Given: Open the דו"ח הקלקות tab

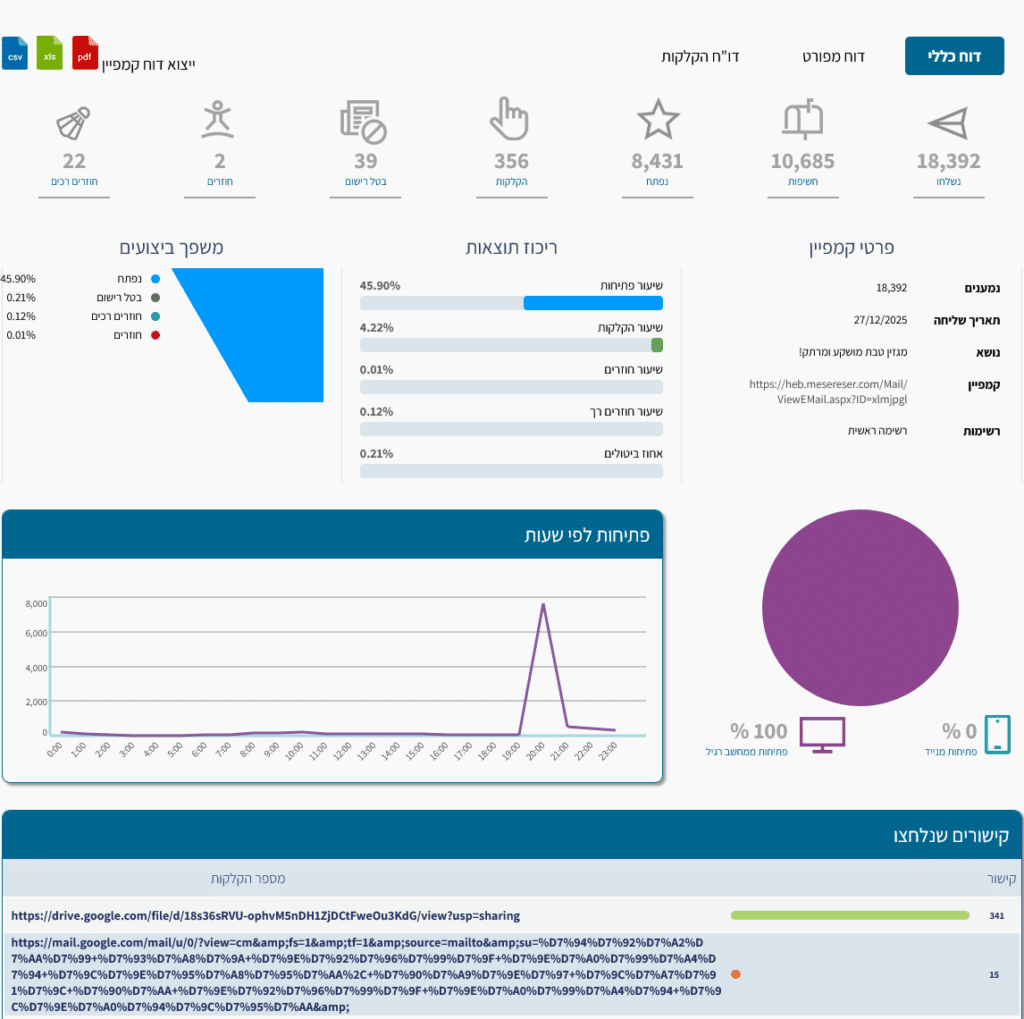Looking at the screenshot, I should [x=700, y=56].
